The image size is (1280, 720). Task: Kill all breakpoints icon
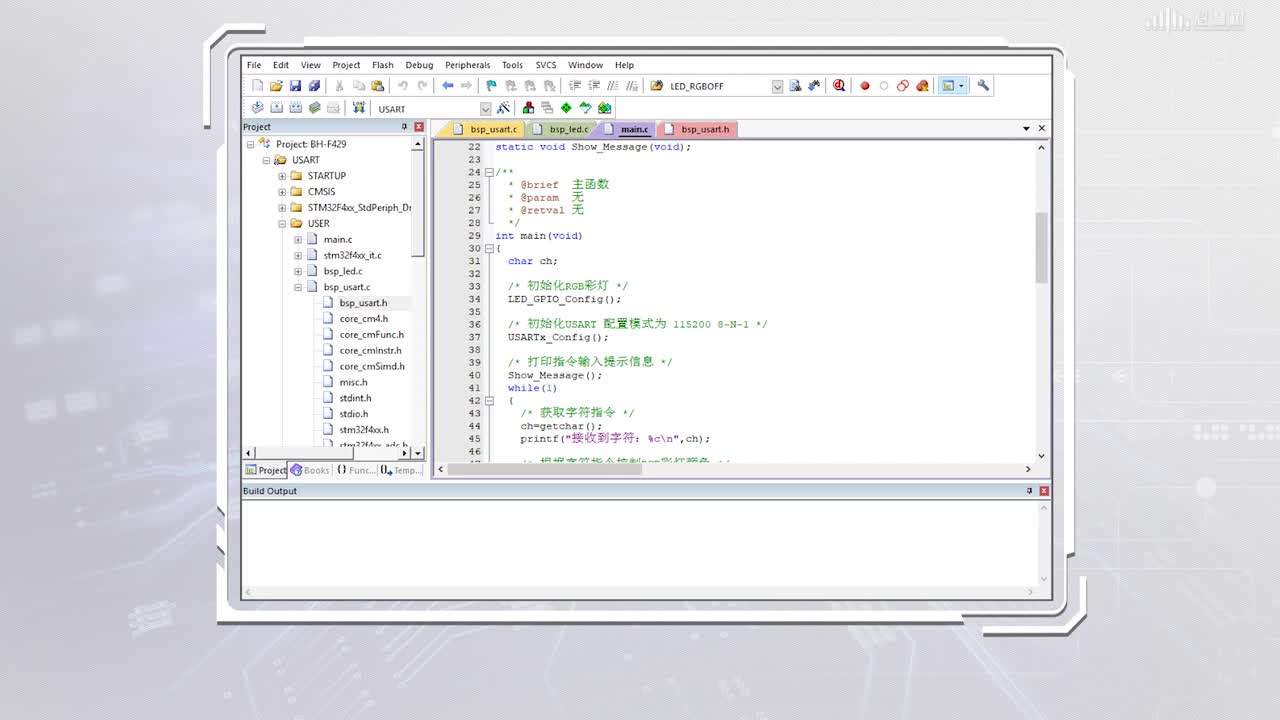tap(922, 86)
